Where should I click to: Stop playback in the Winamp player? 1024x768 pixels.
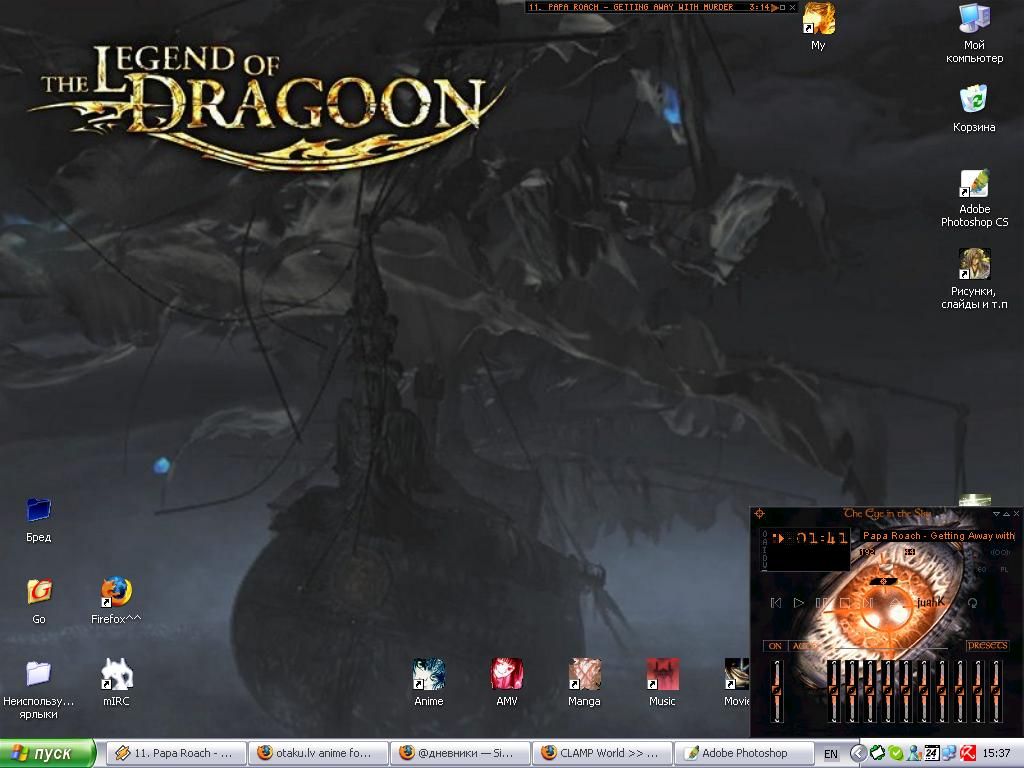click(844, 603)
